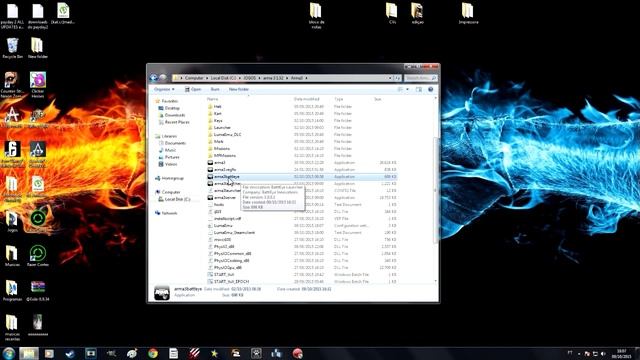Sort by Date modified column header

307,99
